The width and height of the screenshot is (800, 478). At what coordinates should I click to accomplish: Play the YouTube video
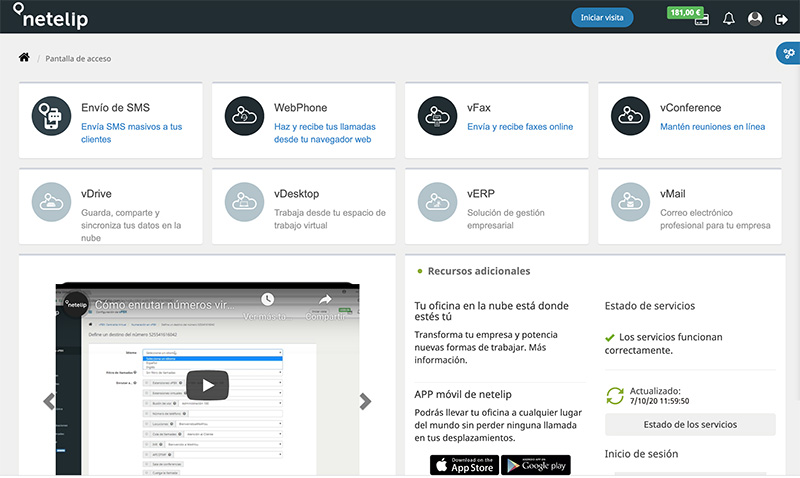[207, 385]
